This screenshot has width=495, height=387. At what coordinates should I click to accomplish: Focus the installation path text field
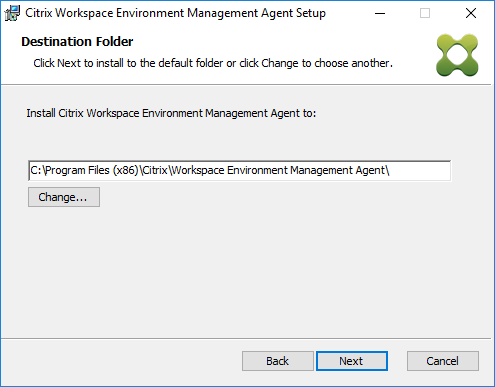(x=240, y=171)
